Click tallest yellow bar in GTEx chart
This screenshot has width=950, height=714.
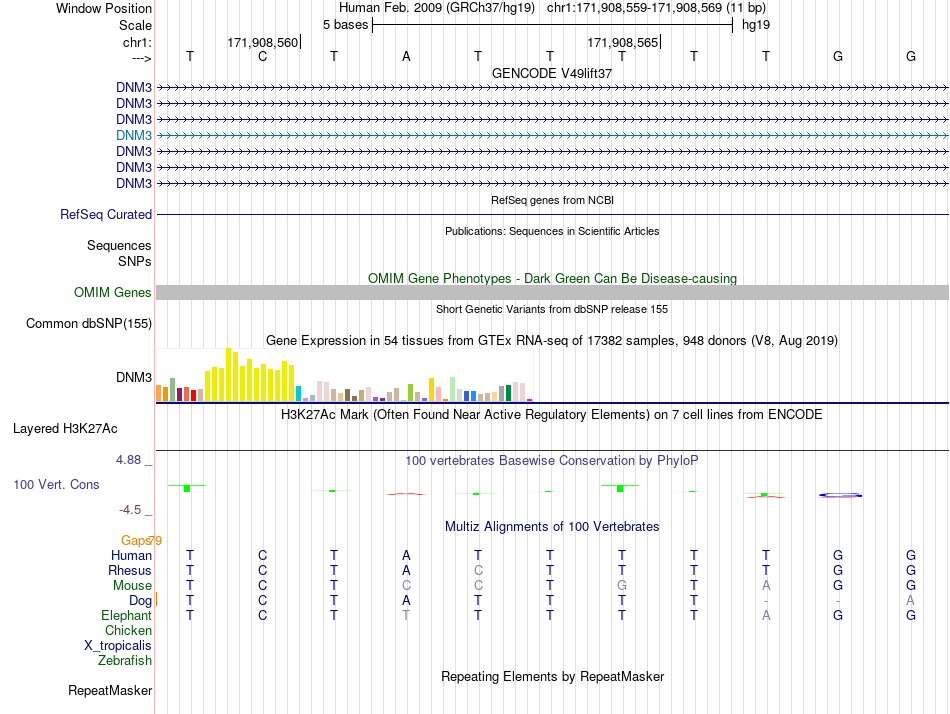[228, 375]
